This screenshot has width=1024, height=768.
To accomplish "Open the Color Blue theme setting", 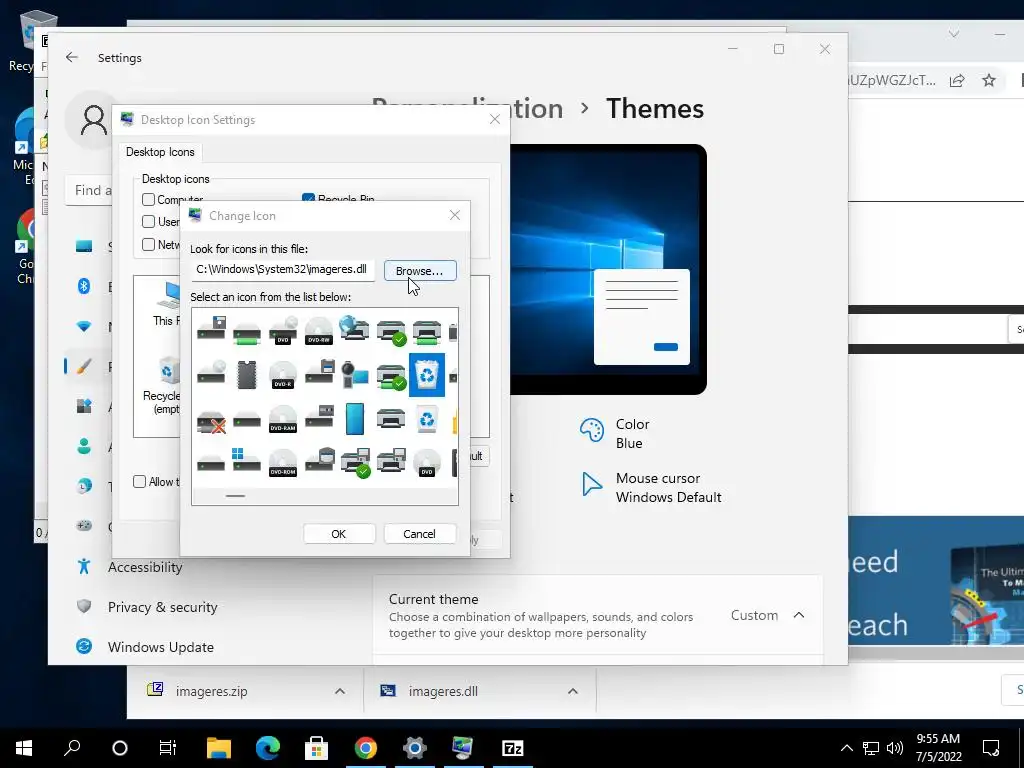I will pos(615,434).
